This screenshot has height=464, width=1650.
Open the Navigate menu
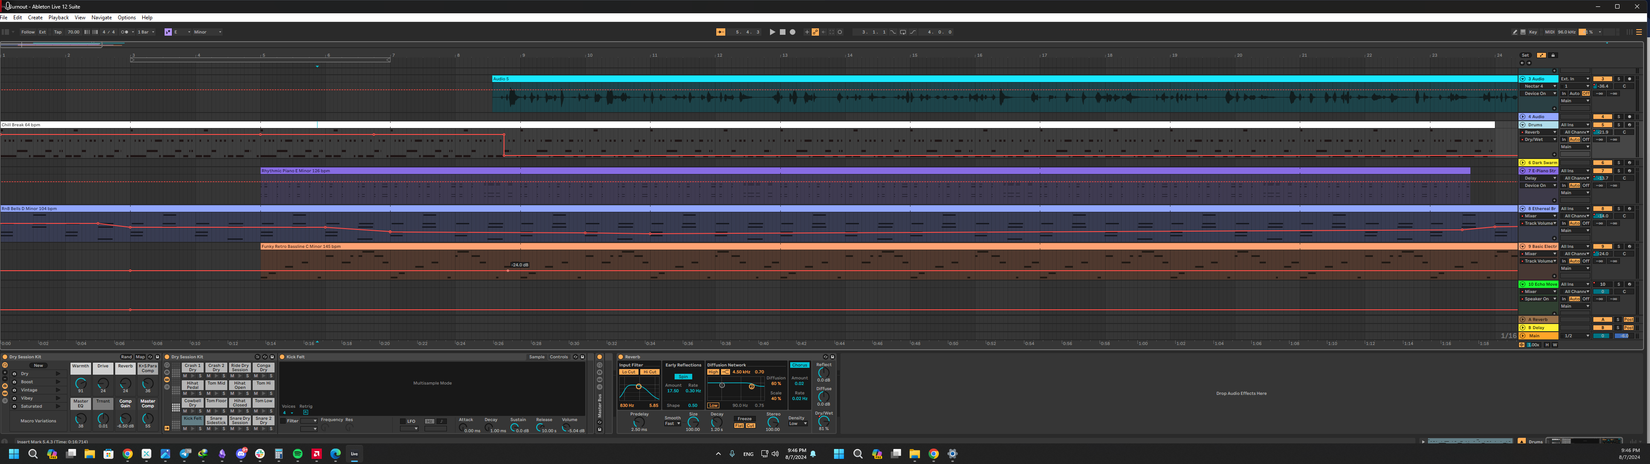click(x=101, y=17)
